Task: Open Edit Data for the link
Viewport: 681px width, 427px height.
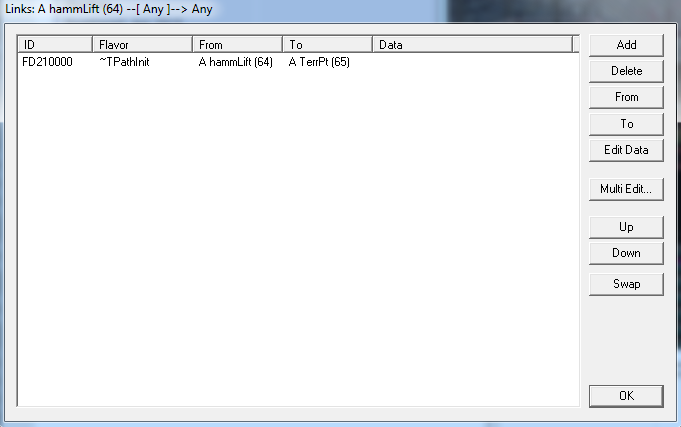Action: click(626, 150)
